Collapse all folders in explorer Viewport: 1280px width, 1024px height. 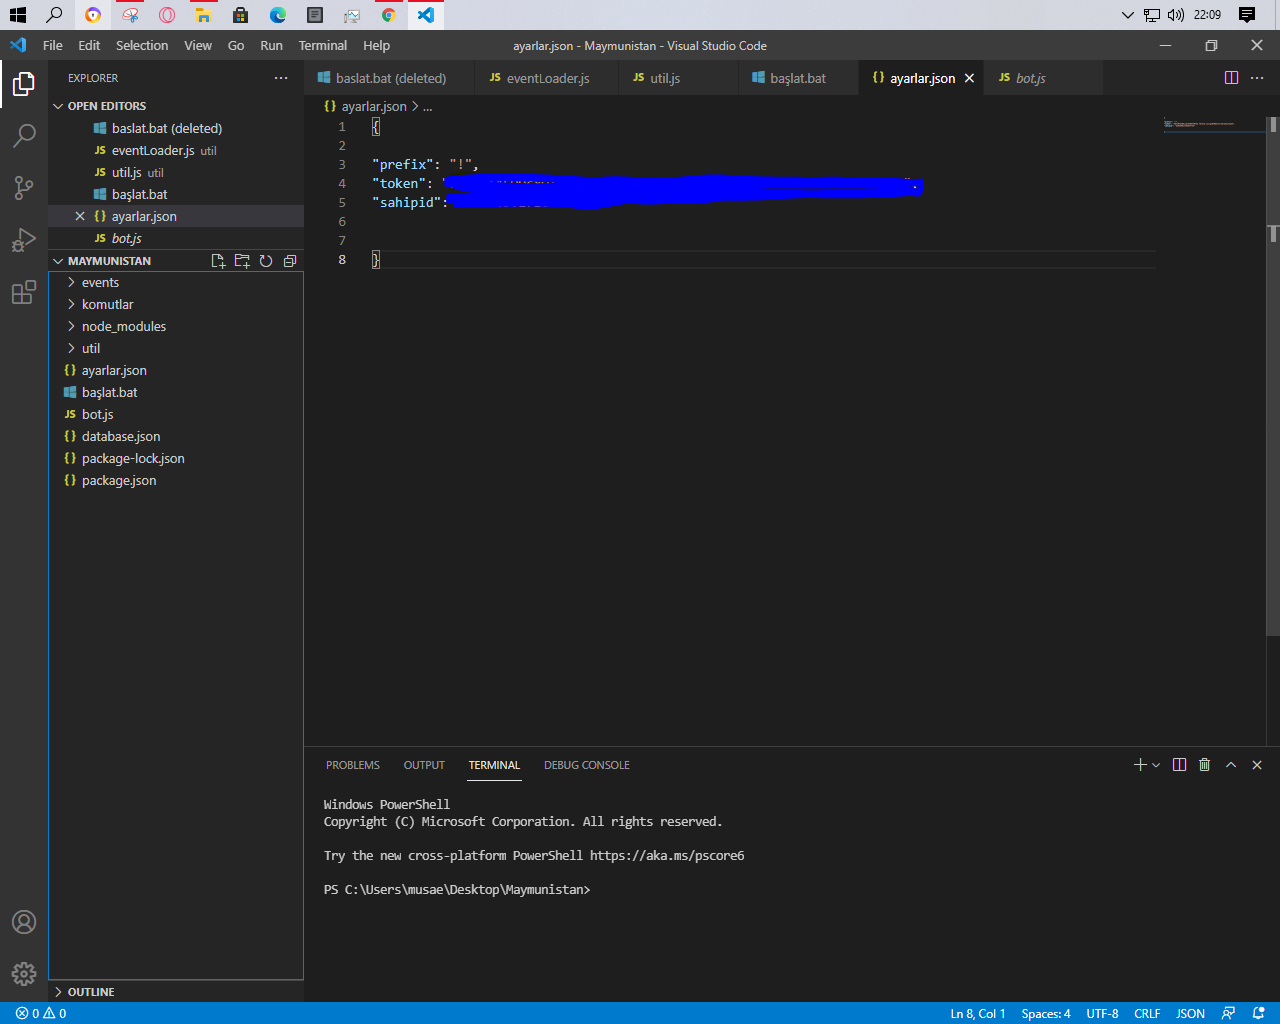pos(290,261)
